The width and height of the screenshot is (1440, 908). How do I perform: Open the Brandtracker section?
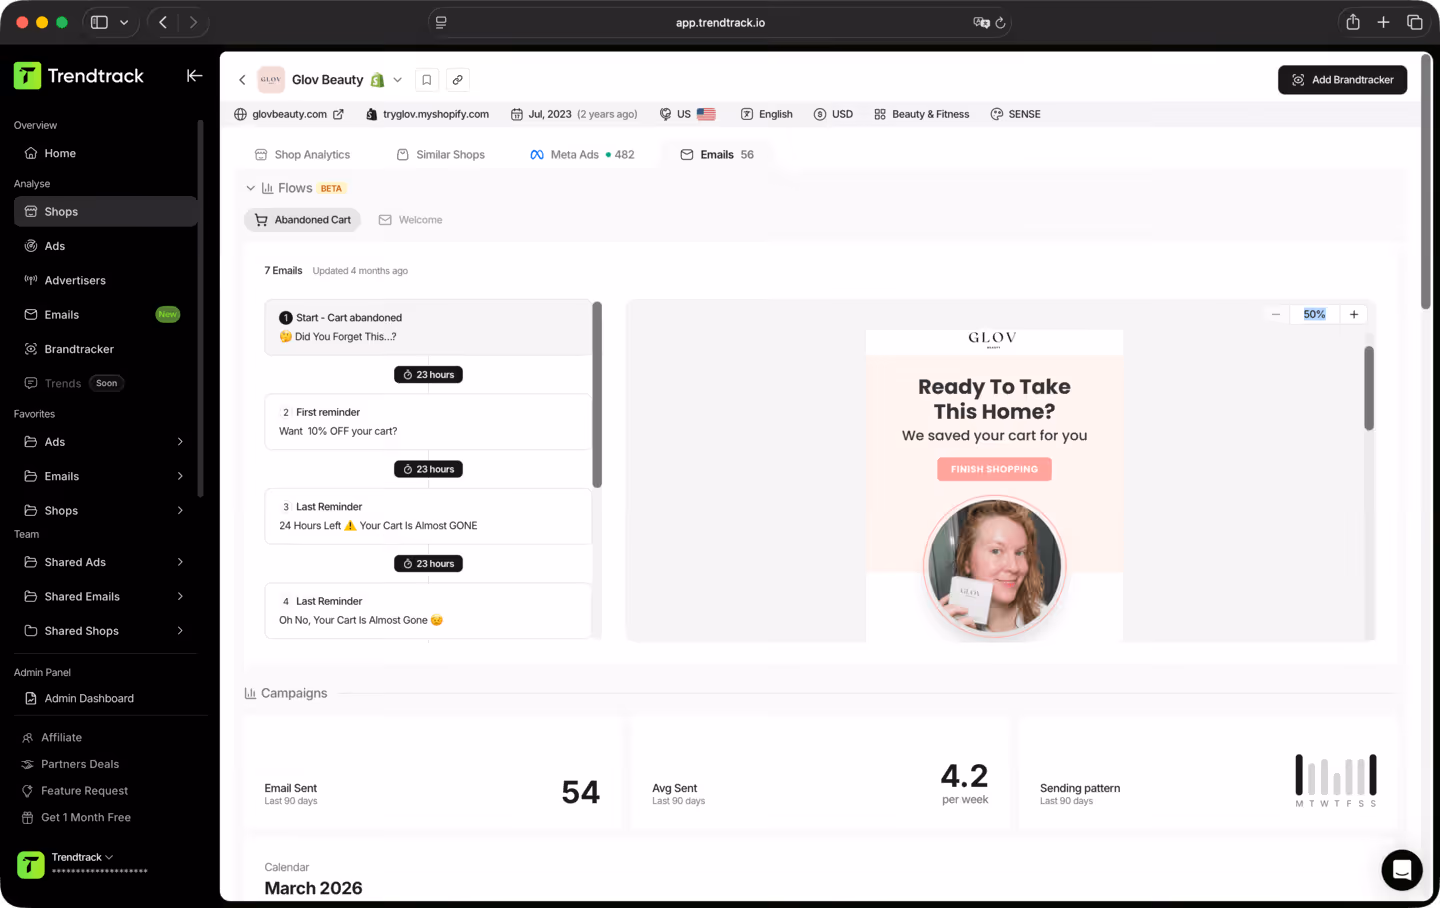click(x=80, y=348)
